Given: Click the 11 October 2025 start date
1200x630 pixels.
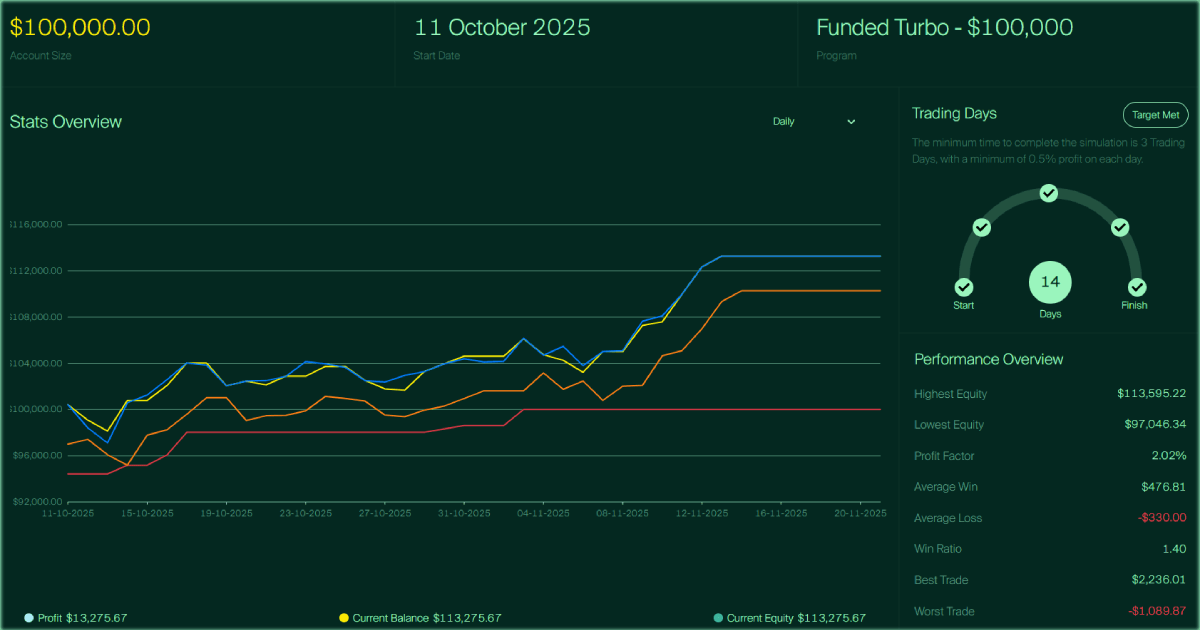Looking at the screenshot, I should (502, 27).
